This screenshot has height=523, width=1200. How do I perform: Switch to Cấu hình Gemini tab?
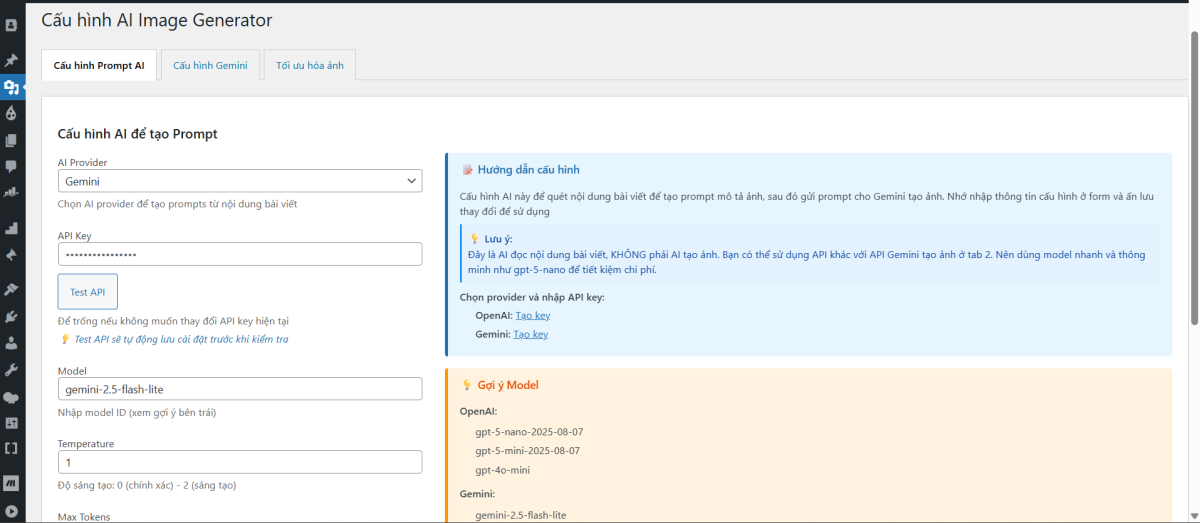[x=210, y=65]
